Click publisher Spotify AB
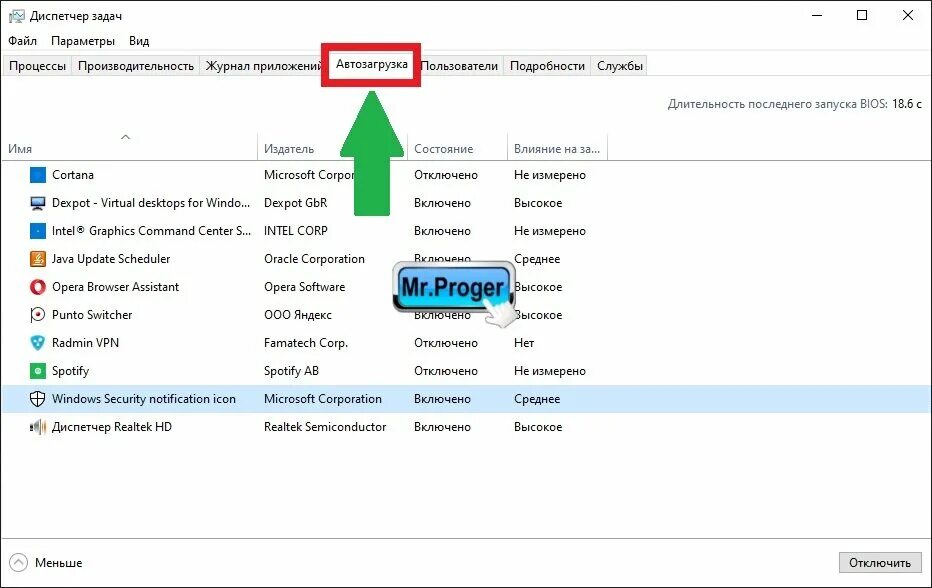 click(x=291, y=371)
